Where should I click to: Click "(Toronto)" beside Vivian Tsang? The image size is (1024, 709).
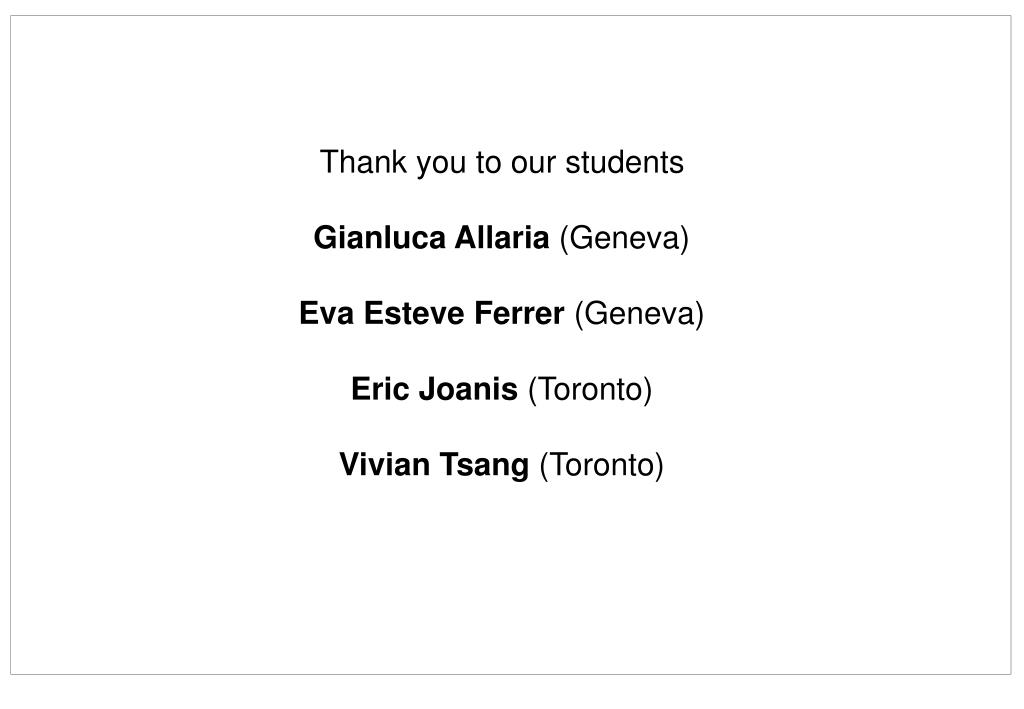point(601,465)
